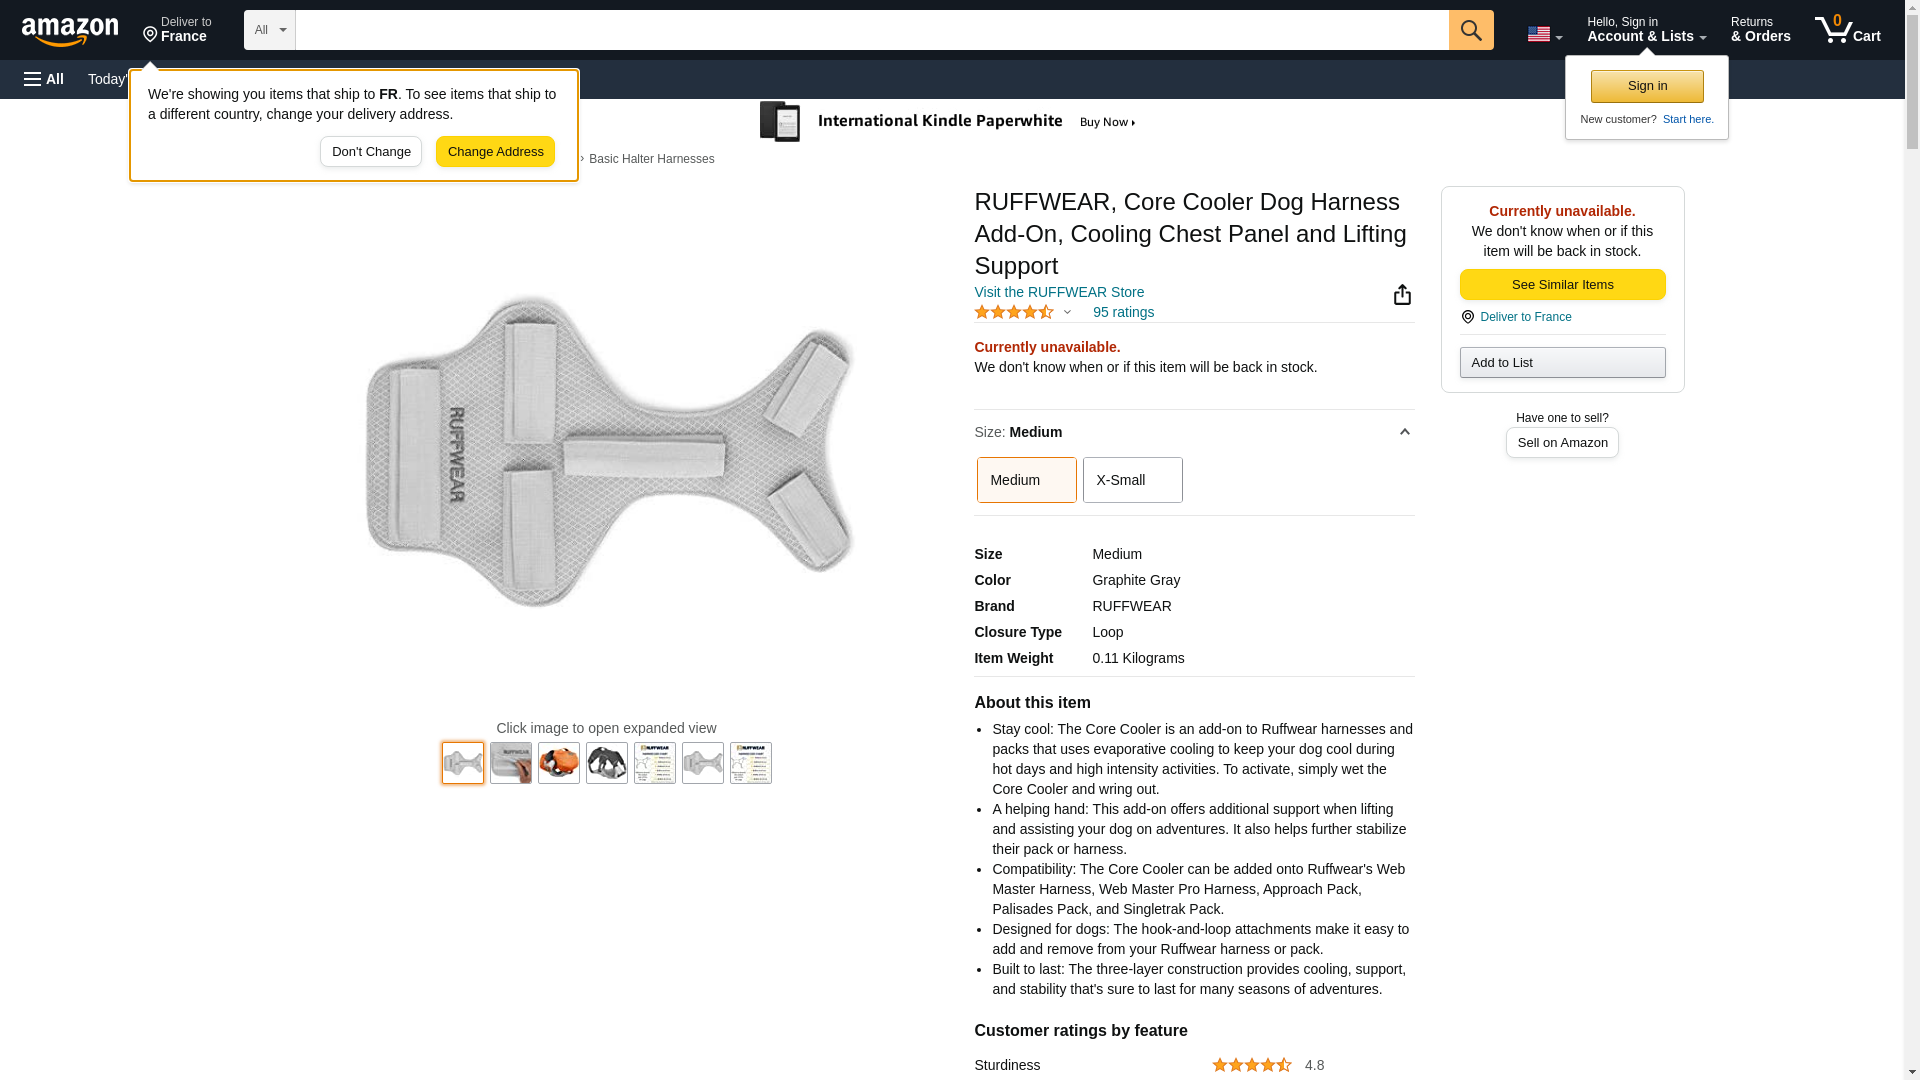This screenshot has height=1080, width=1920.
Task: Open the All hamburger menu
Action: tap(44, 79)
